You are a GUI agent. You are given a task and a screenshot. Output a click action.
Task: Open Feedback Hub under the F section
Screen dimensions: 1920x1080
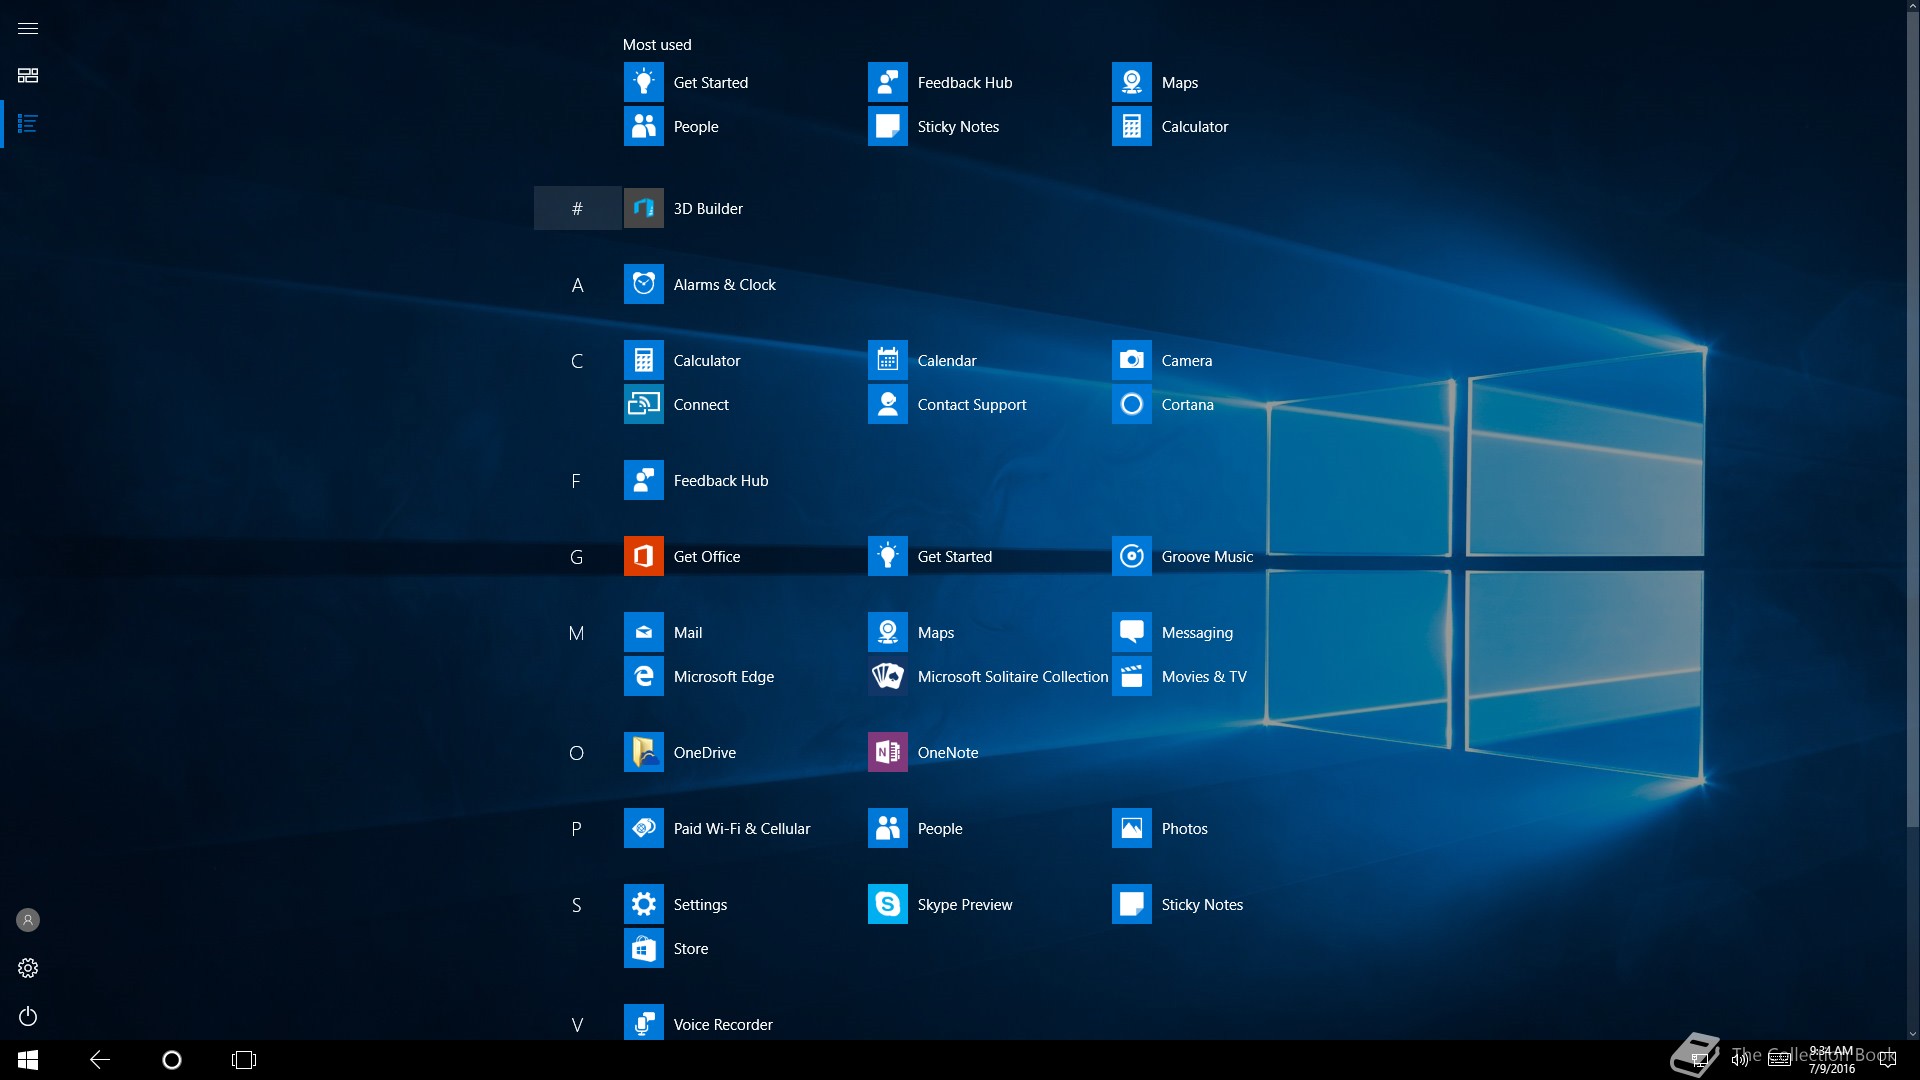tap(696, 480)
